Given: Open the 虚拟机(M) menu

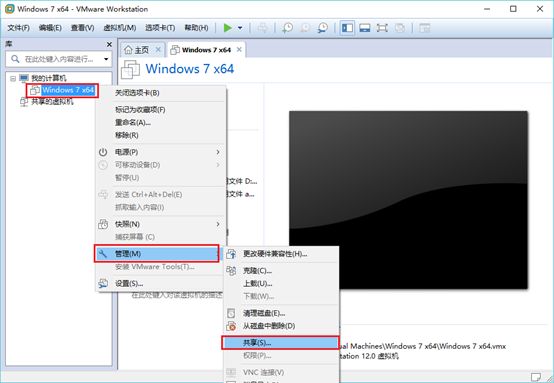Looking at the screenshot, I should point(120,28).
